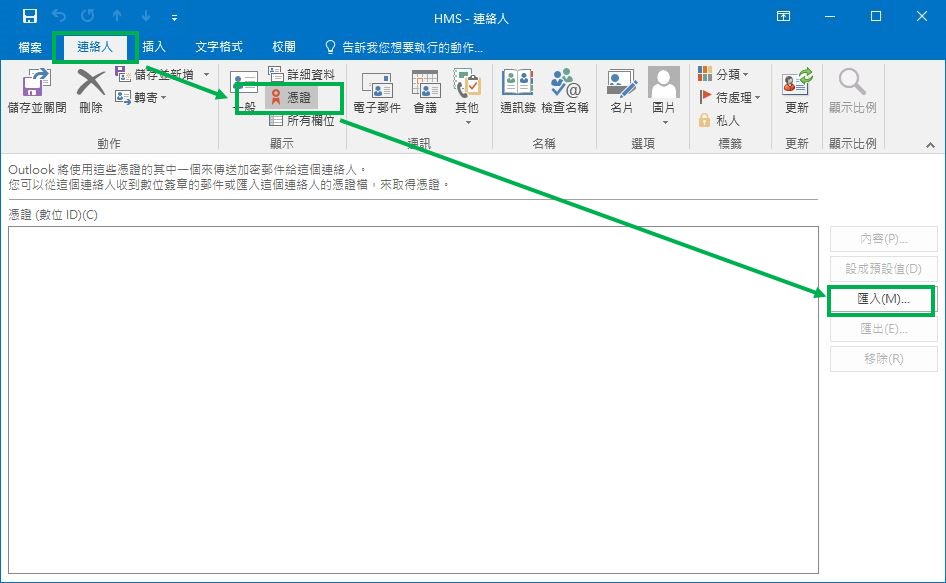Open the File (檔案) menu
The width and height of the screenshot is (946, 583).
(x=28, y=46)
